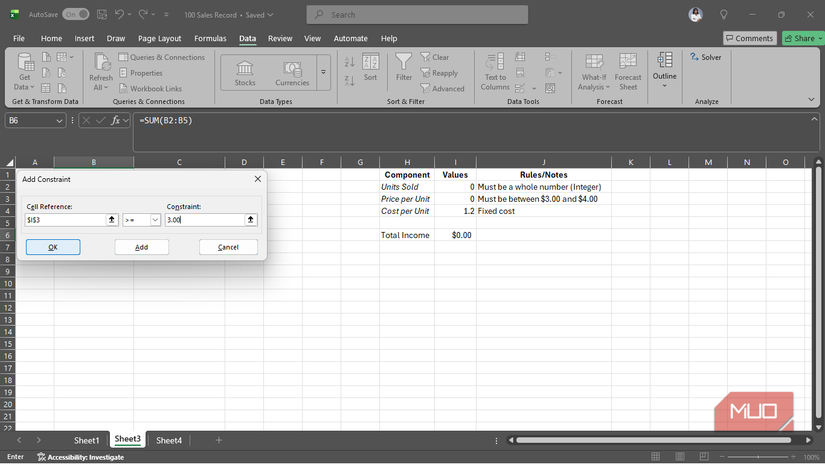Viewport: 825px width, 464px height.
Task: Click the Save icon in title bar
Action: tap(102, 15)
